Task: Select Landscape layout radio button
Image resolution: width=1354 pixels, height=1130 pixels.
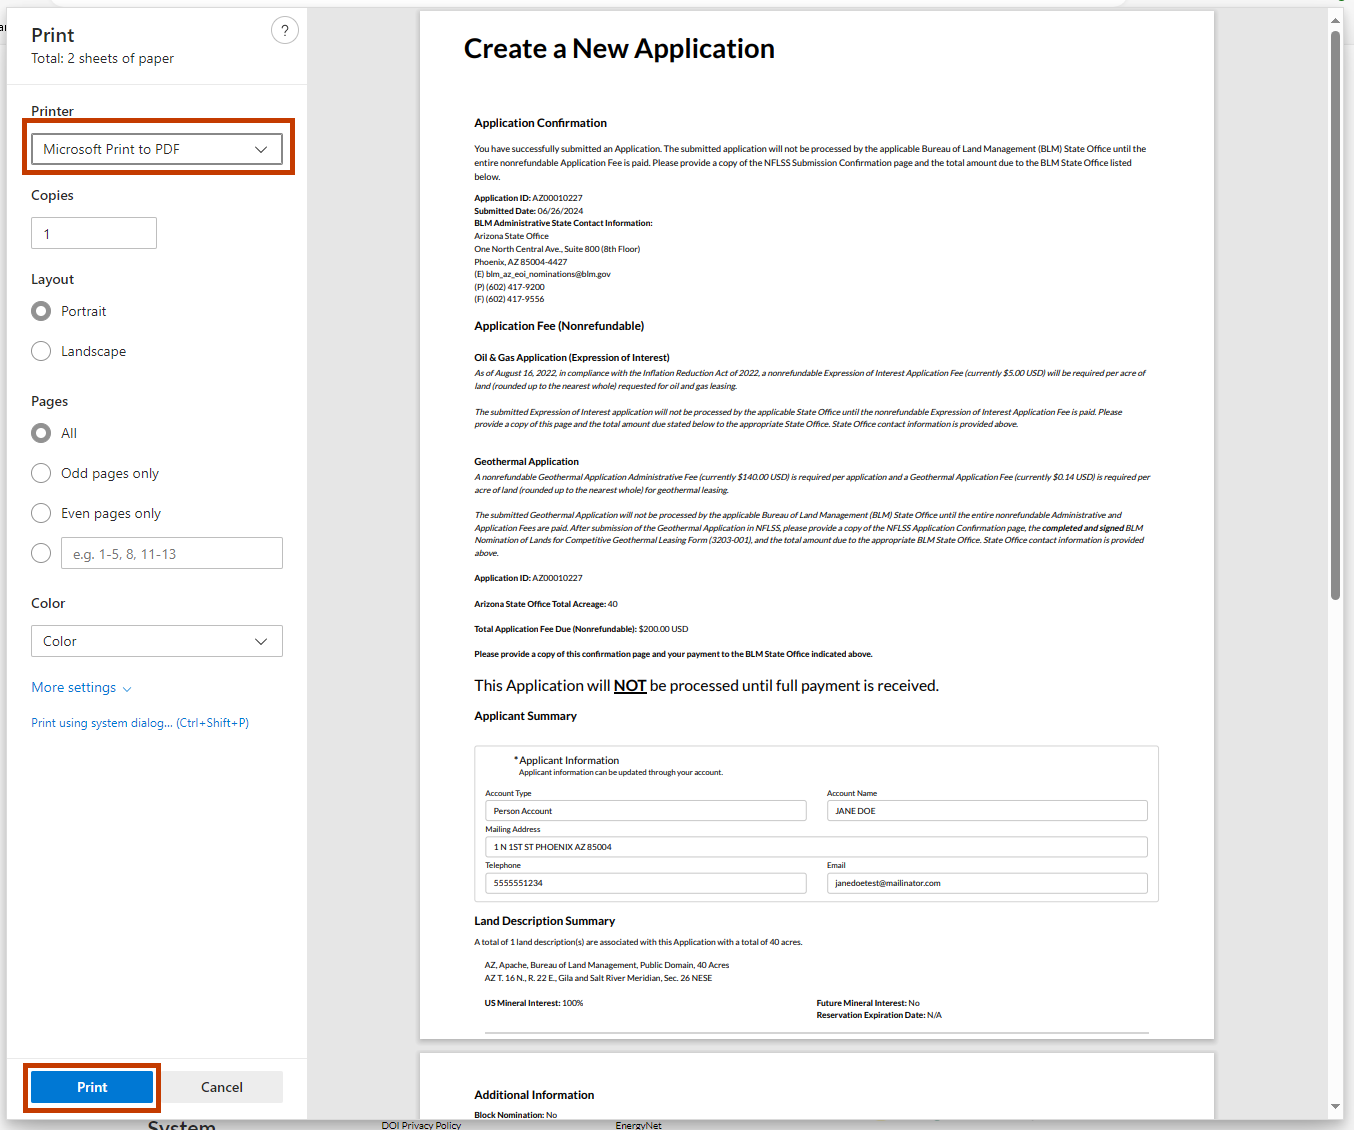Action: [41, 351]
